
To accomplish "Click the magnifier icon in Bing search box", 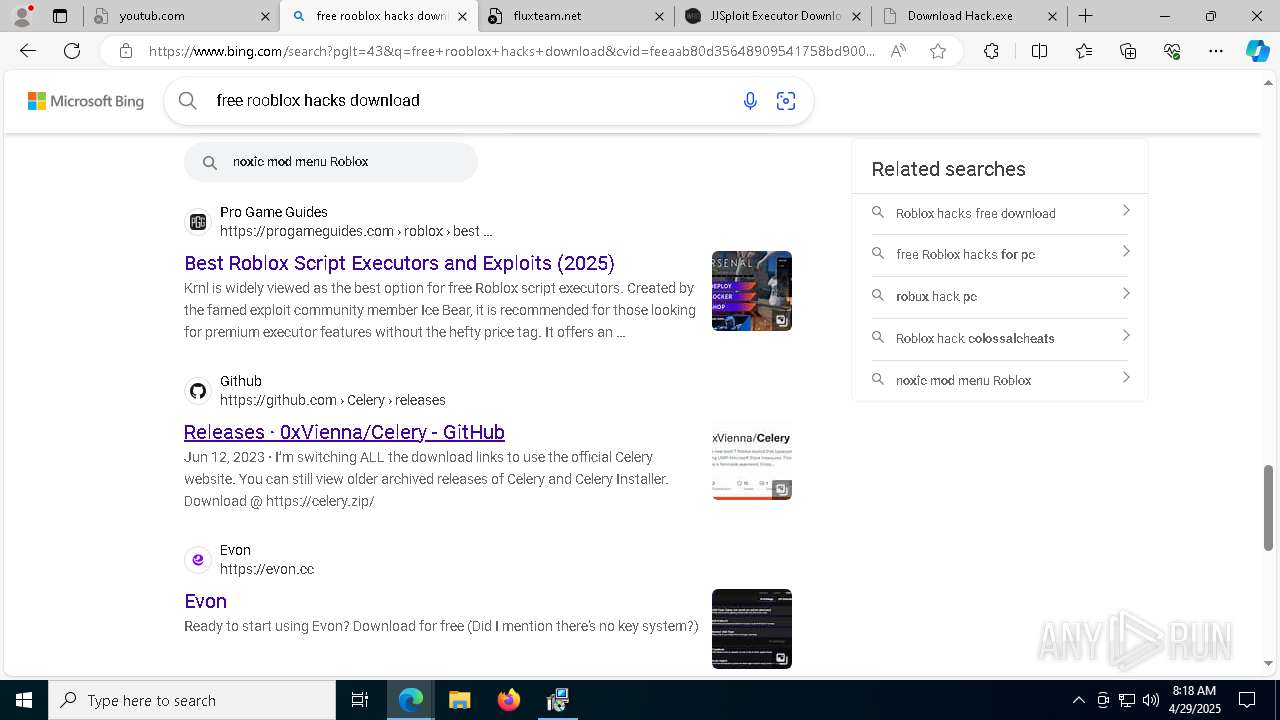I will click(x=187, y=100).
